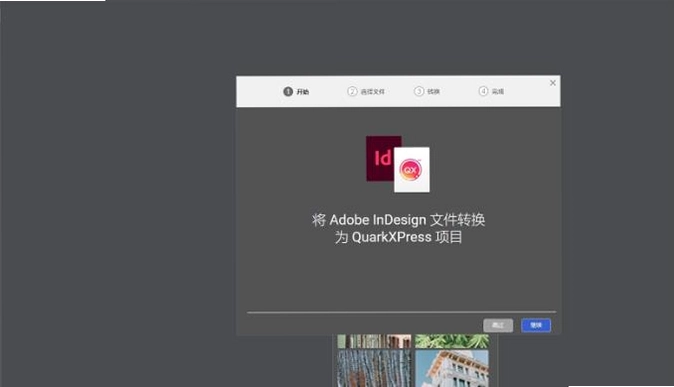Click the green leaves photo thumbnail
674x387 pixels.
pyautogui.click(x=452, y=341)
